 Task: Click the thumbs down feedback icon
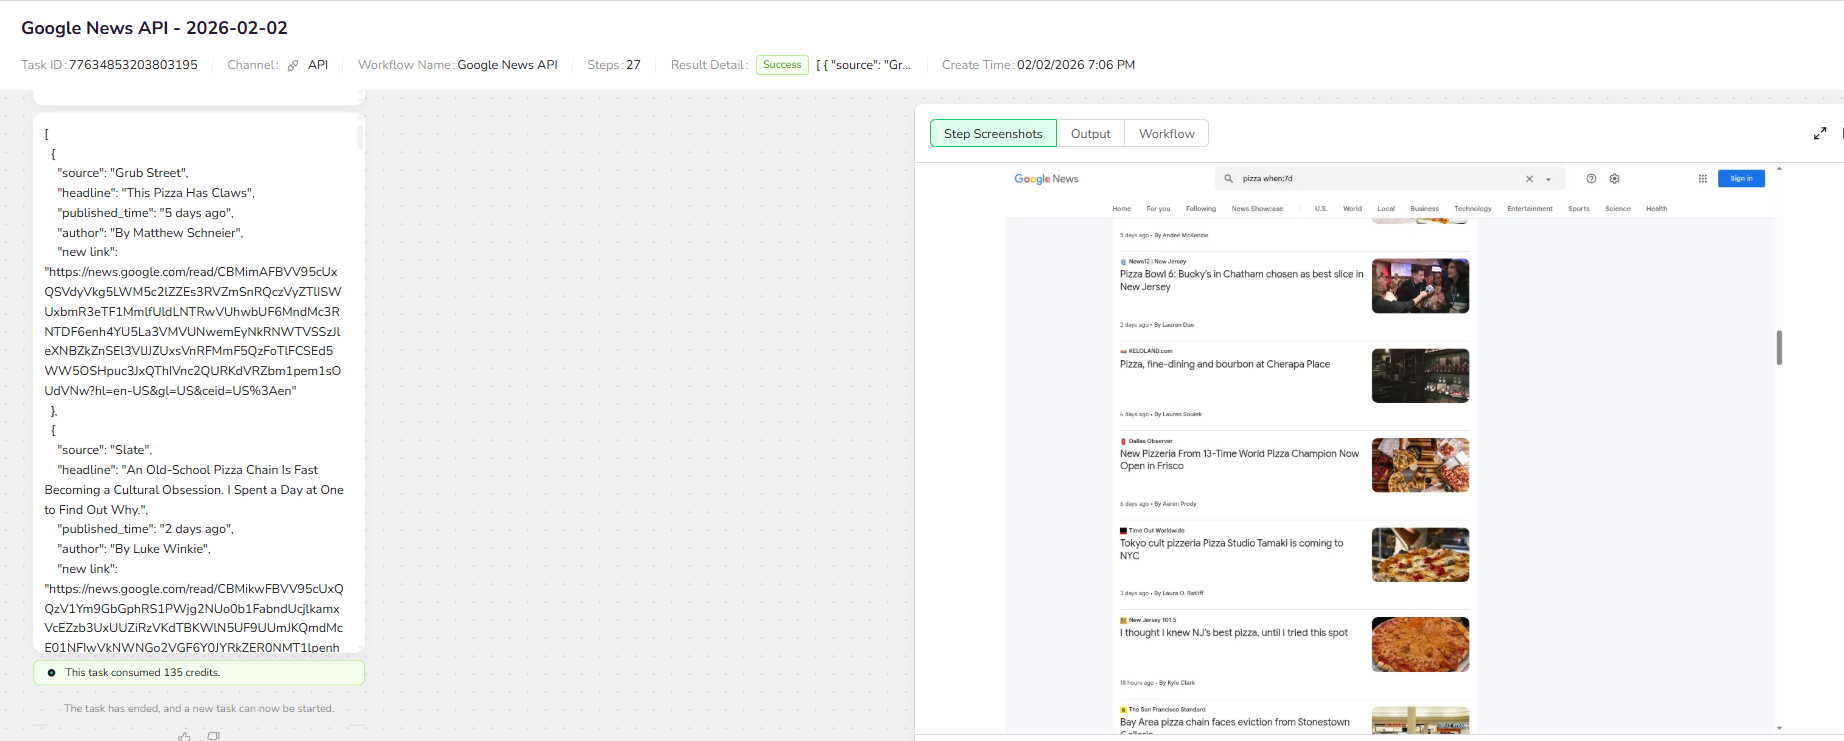[x=213, y=736]
